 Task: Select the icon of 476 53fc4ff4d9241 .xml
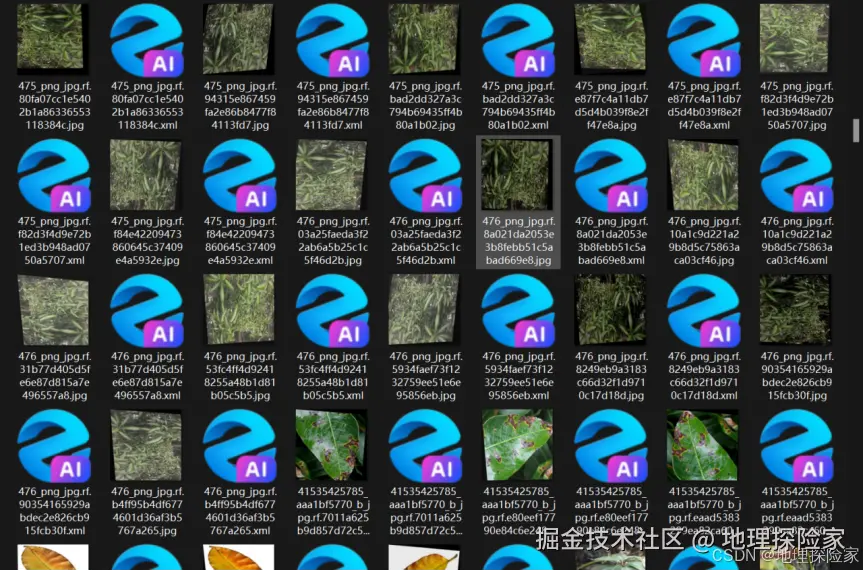[x=332, y=311]
